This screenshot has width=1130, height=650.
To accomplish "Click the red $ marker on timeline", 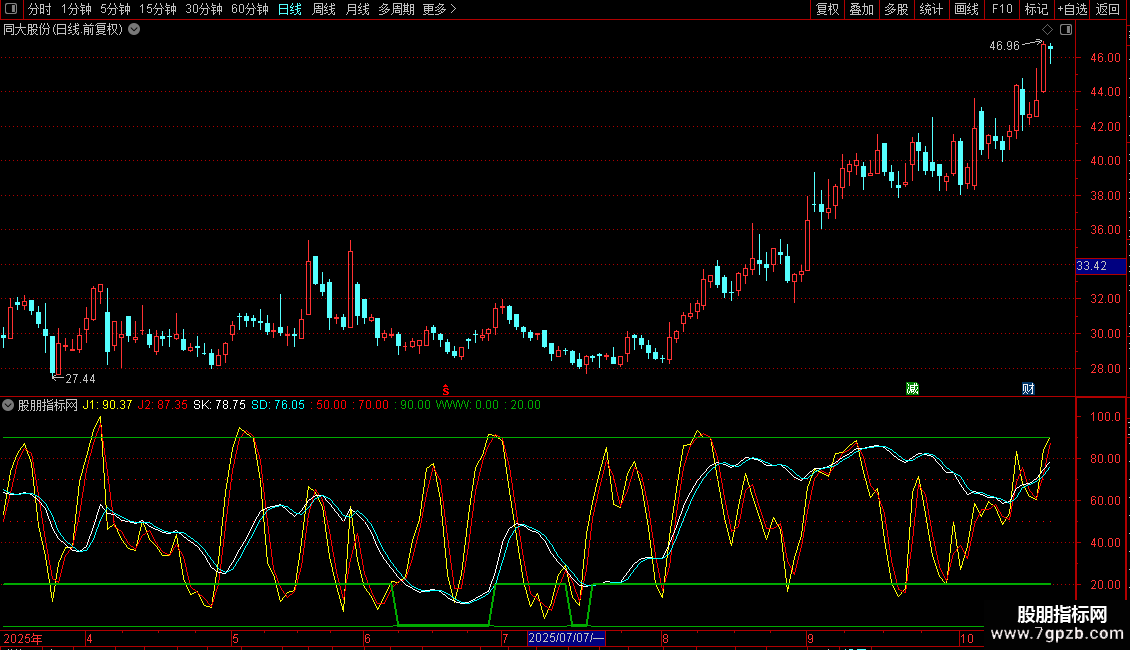I will pos(446,388).
